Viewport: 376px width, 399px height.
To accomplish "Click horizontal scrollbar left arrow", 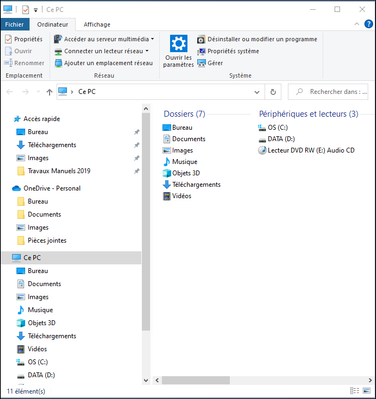I will 157,380.
